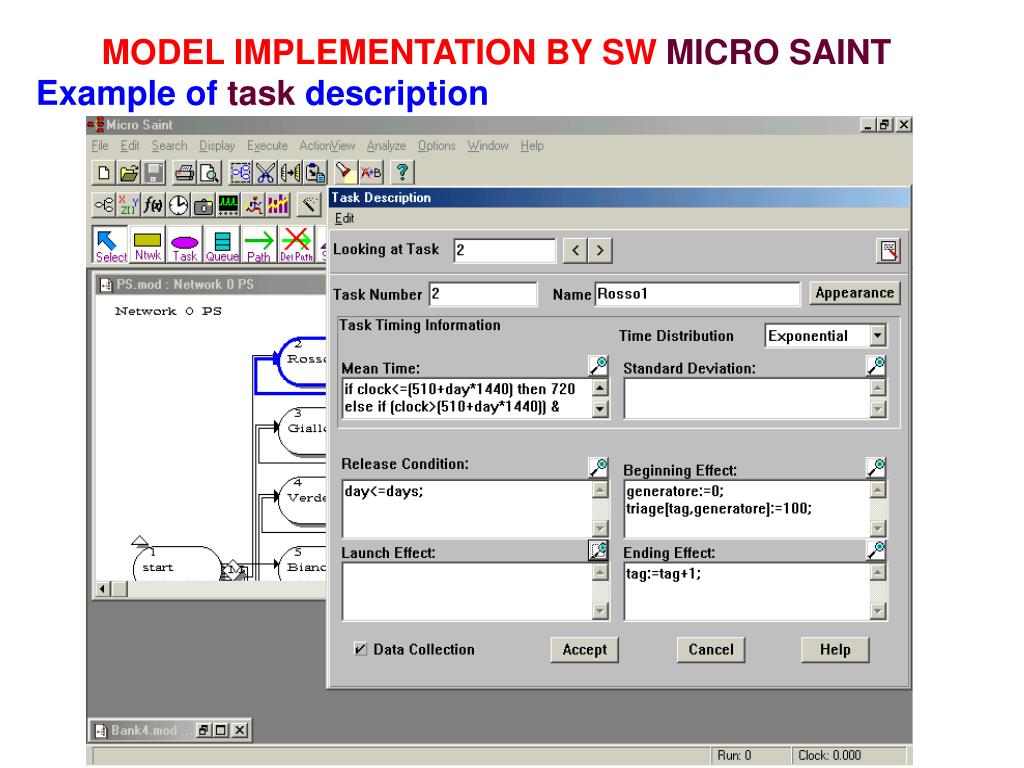Viewport: 1024px width, 768px height.
Task: Open the network diagram icon in second toolbar
Action: (104, 205)
